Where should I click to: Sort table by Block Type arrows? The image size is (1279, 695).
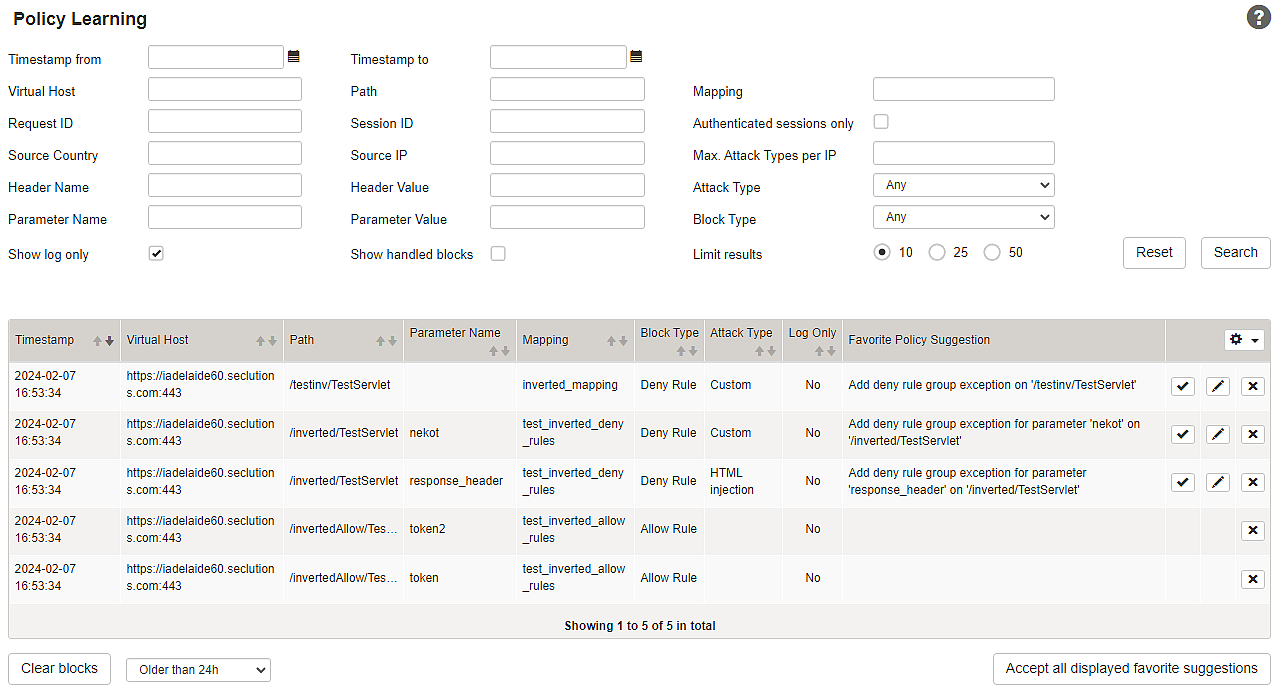(x=687, y=351)
